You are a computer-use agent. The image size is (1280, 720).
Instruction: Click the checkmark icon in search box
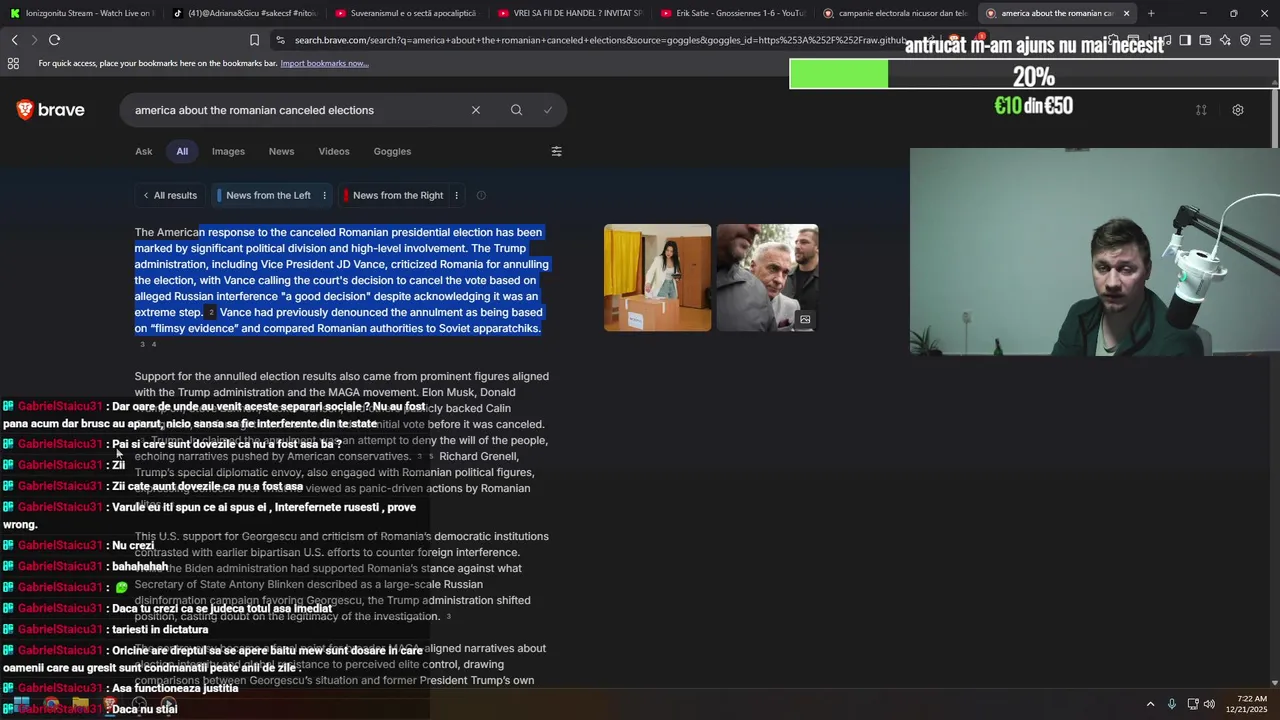click(548, 110)
